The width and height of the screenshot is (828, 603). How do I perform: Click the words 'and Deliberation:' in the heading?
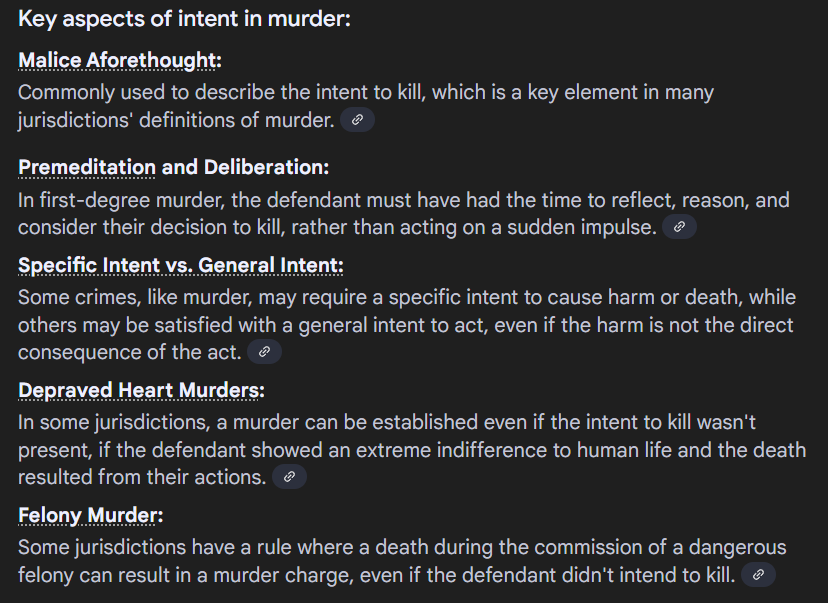pyautogui.click(x=245, y=167)
